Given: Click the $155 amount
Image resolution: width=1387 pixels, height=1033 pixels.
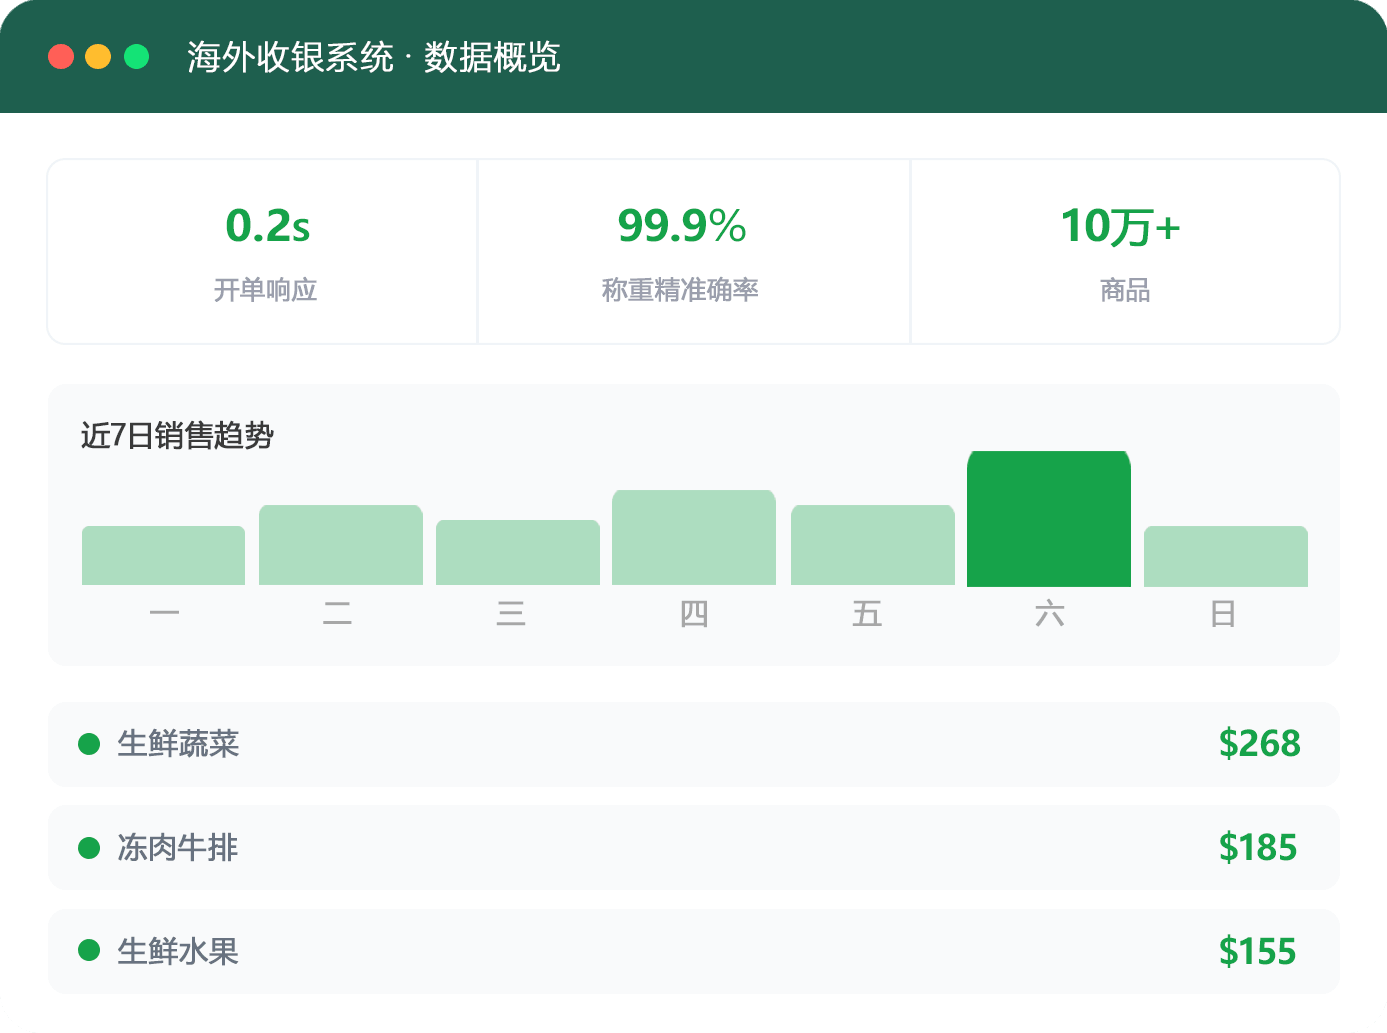Looking at the screenshot, I should [x=1258, y=951].
